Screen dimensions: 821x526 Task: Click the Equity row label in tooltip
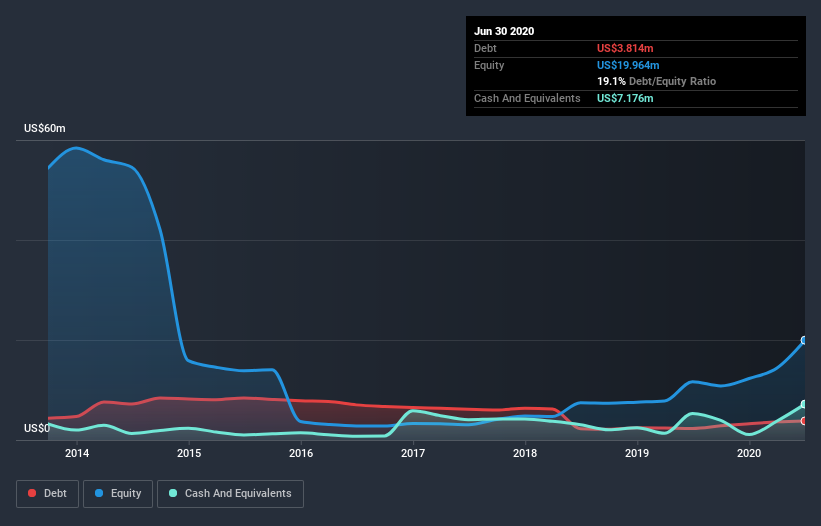click(x=489, y=65)
